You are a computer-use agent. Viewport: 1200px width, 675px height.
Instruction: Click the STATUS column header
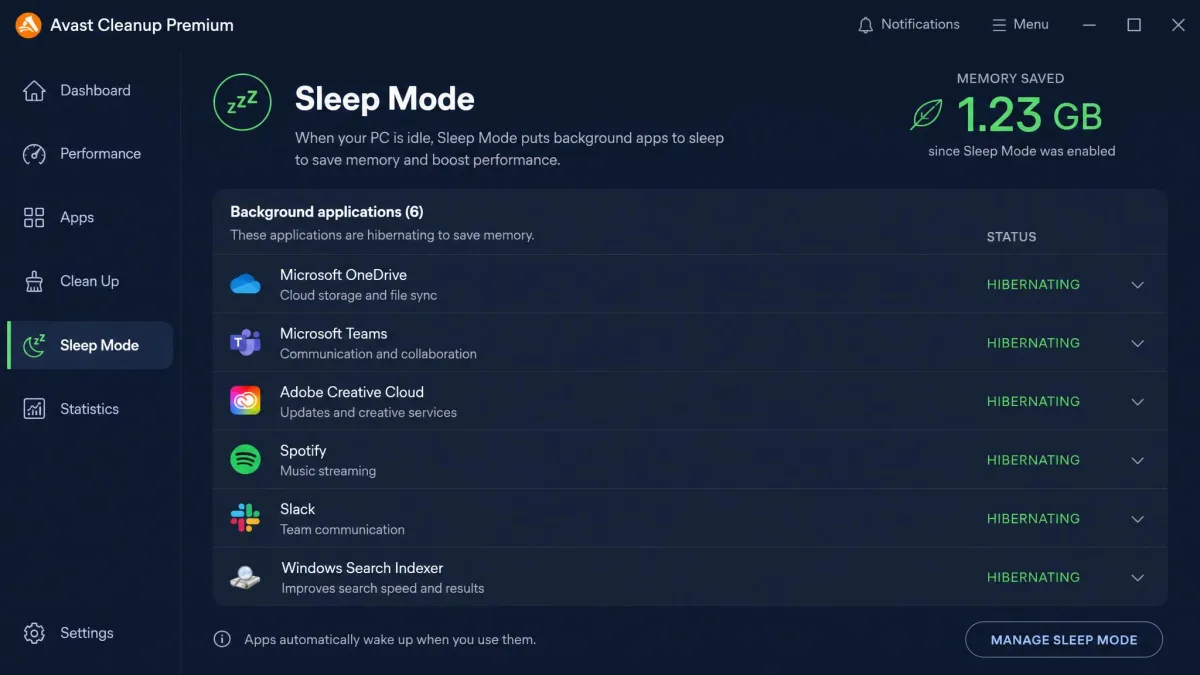[1011, 237]
